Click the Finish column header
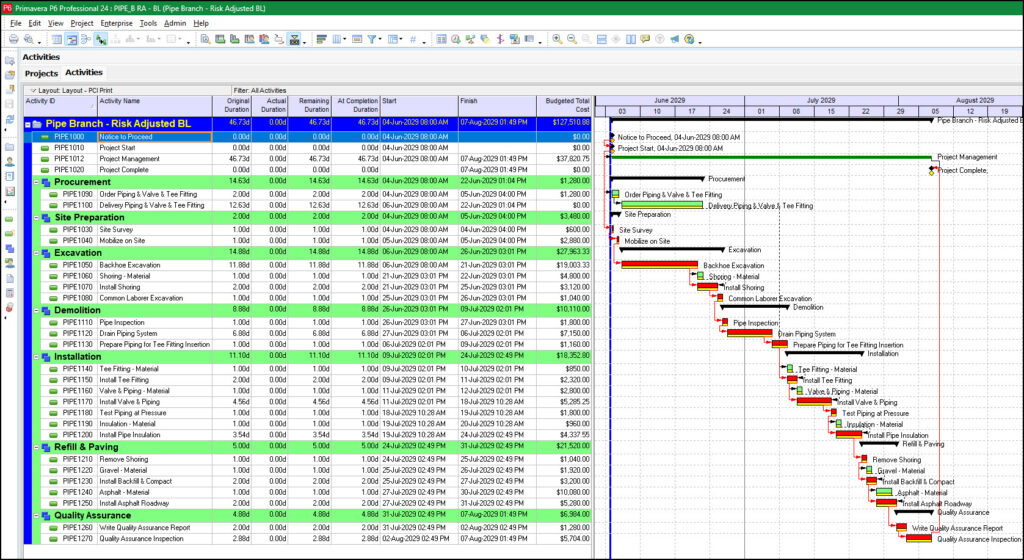1024x560 pixels. 498,106
